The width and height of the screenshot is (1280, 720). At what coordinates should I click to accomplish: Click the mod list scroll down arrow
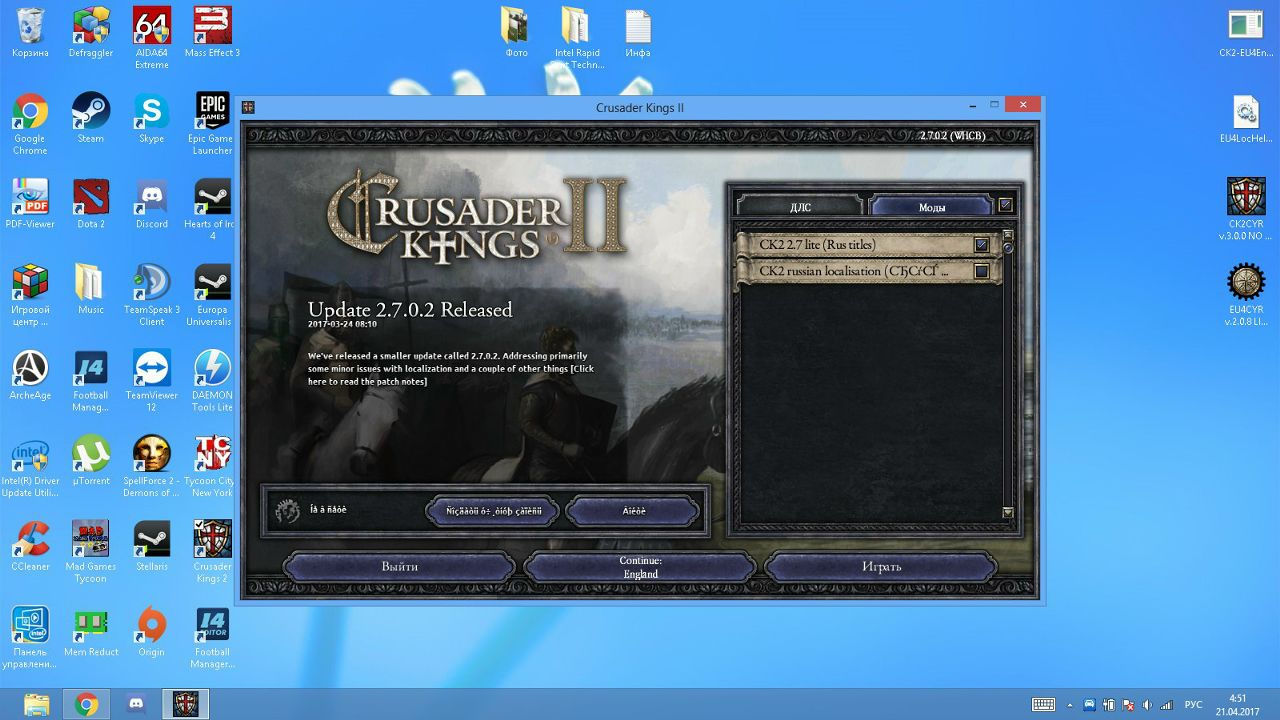click(1008, 512)
